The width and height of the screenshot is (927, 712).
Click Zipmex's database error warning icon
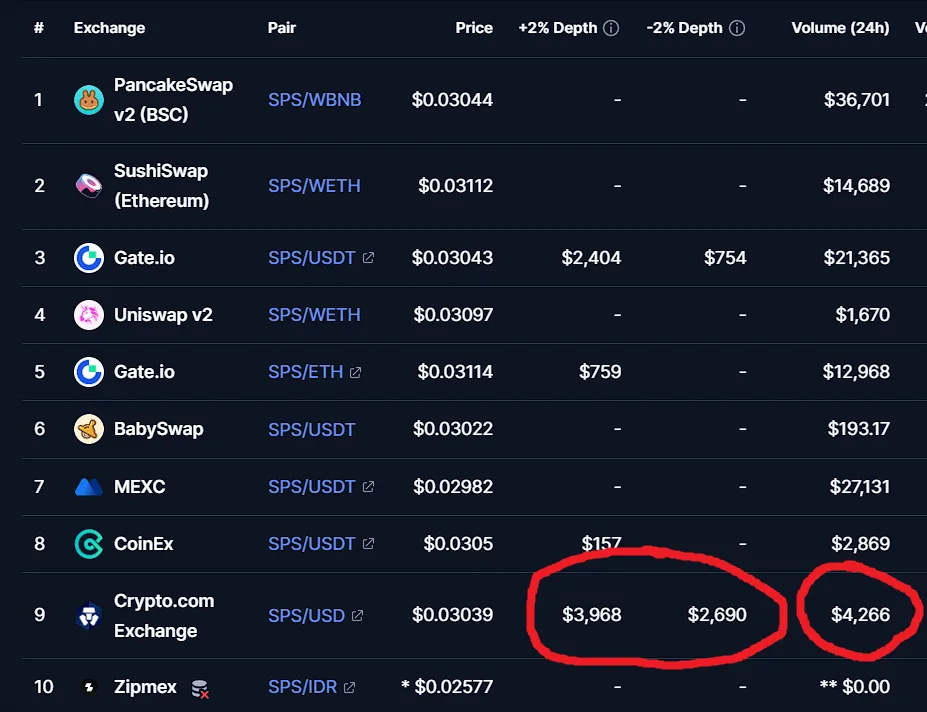click(x=200, y=688)
